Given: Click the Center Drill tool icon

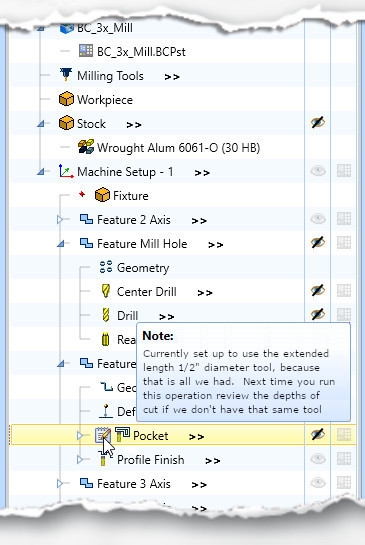Looking at the screenshot, I should point(106,291).
